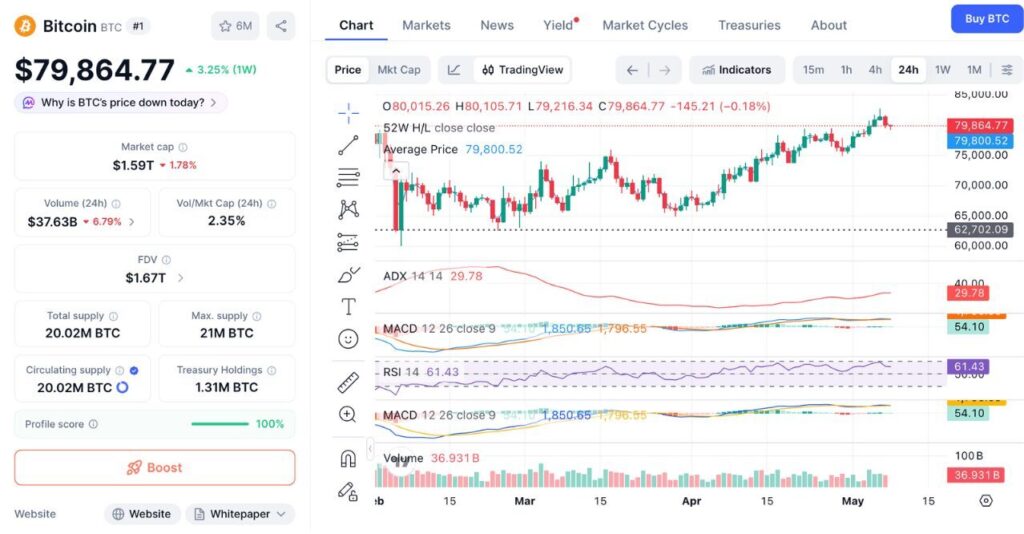The width and height of the screenshot is (1024, 534).
Task: Open the Market Cycles tab
Action: point(645,25)
